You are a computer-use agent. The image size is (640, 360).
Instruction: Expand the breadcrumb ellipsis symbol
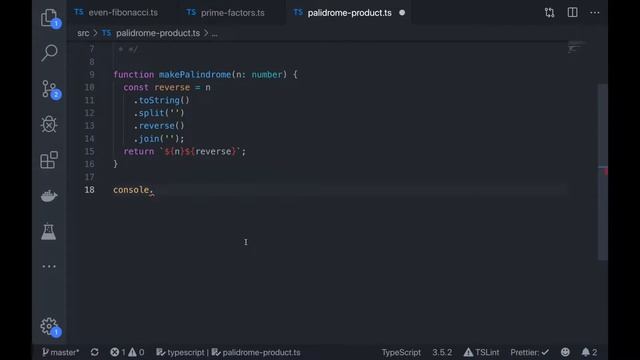(215, 33)
